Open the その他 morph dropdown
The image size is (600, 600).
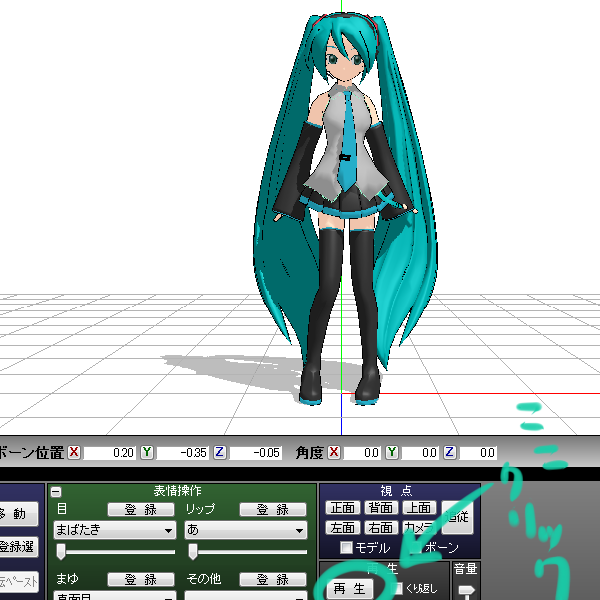coord(246,596)
